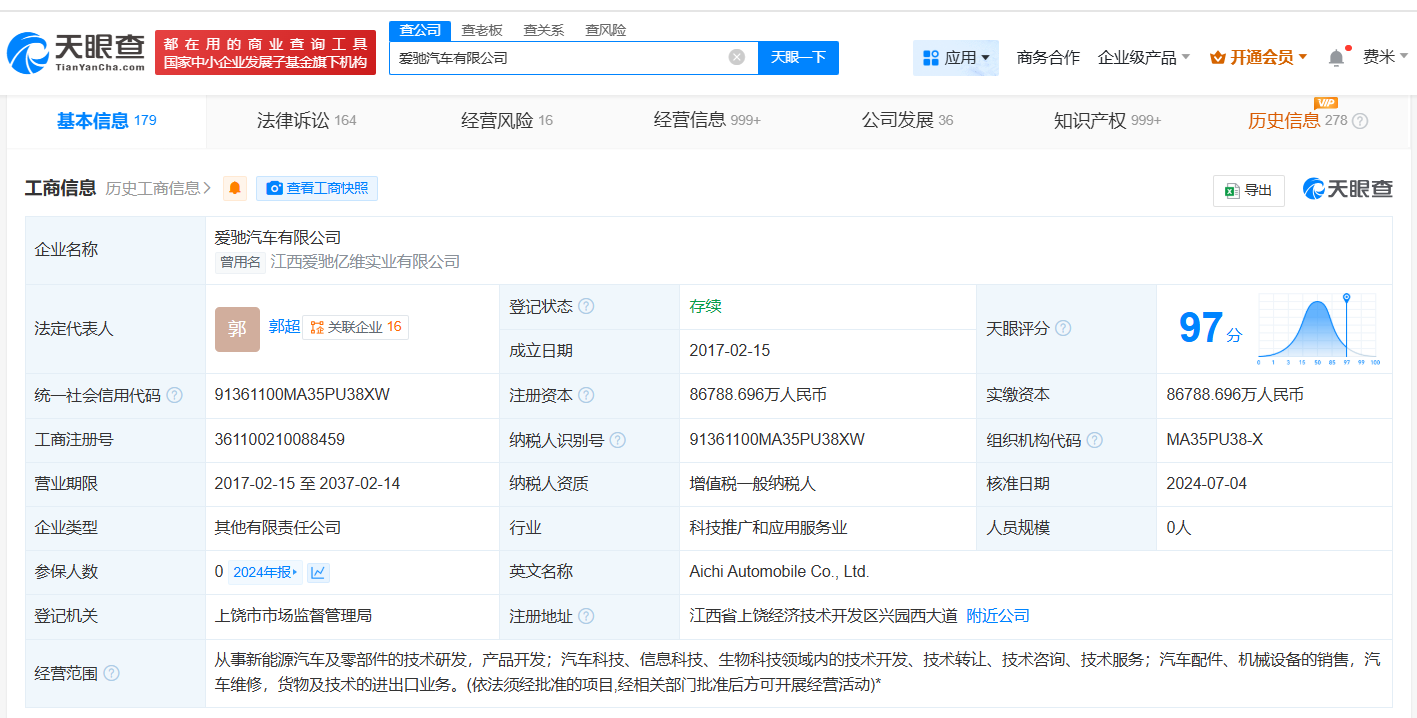The image size is (1417, 718).
Task: Show help for 经营范围
Action: coord(111,673)
